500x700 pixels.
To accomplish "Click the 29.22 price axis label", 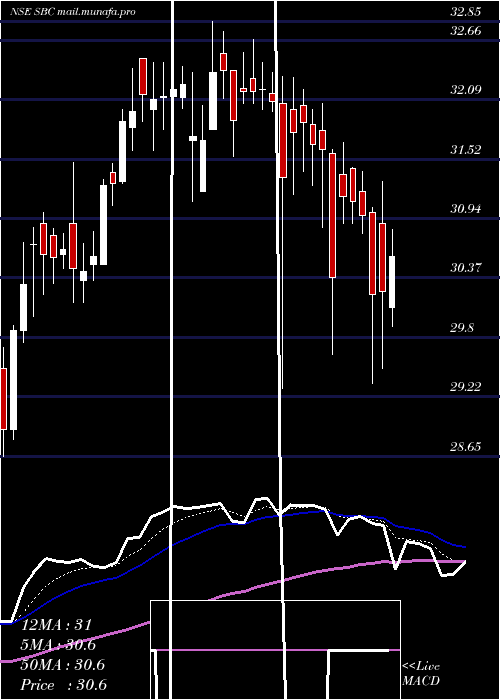I will click(x=466, y=387).
